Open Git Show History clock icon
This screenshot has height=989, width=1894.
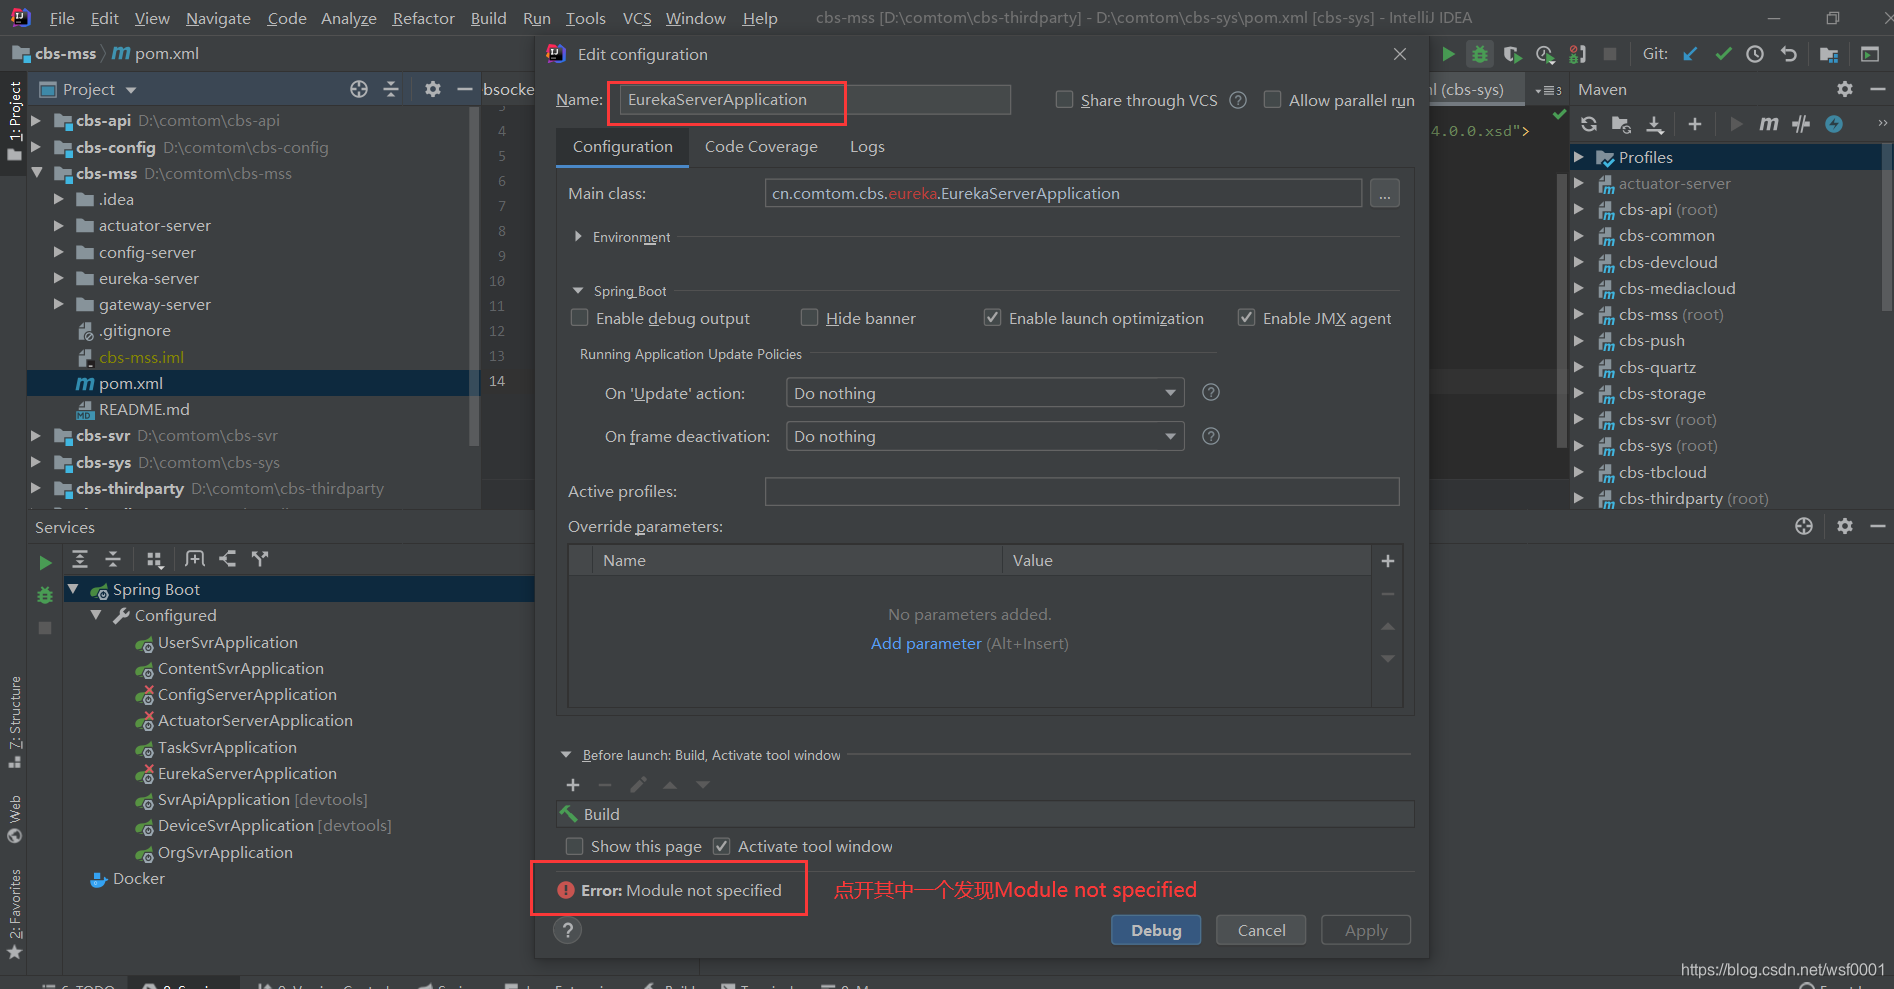[1755, 54]
